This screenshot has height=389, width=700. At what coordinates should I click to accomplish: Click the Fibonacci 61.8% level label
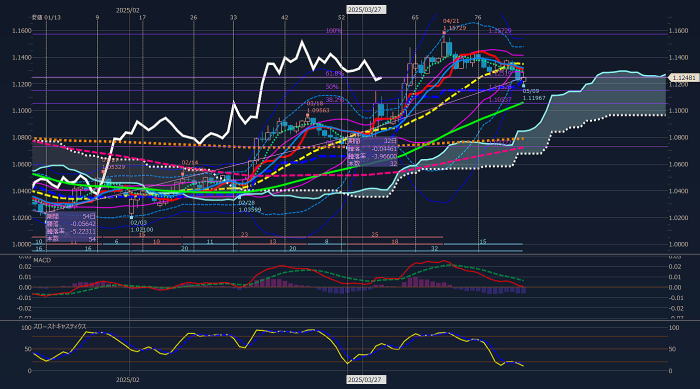[334, 74]
